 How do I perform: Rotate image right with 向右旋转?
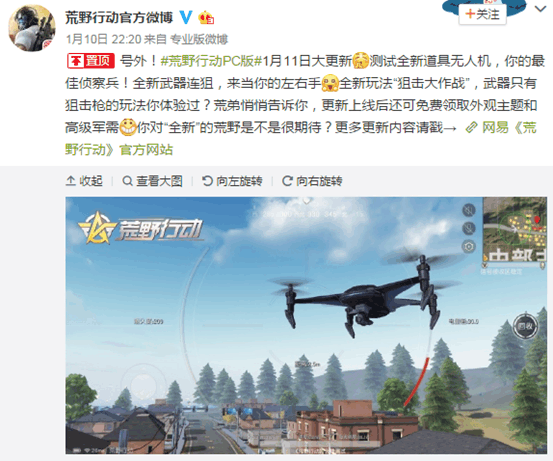click(x=312, y=181)
